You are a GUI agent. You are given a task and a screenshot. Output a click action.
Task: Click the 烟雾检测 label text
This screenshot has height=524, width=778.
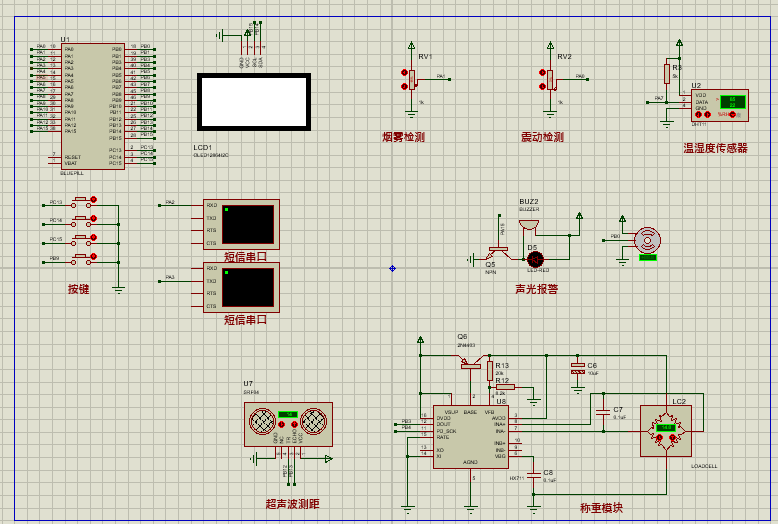(x=403, y=137)
